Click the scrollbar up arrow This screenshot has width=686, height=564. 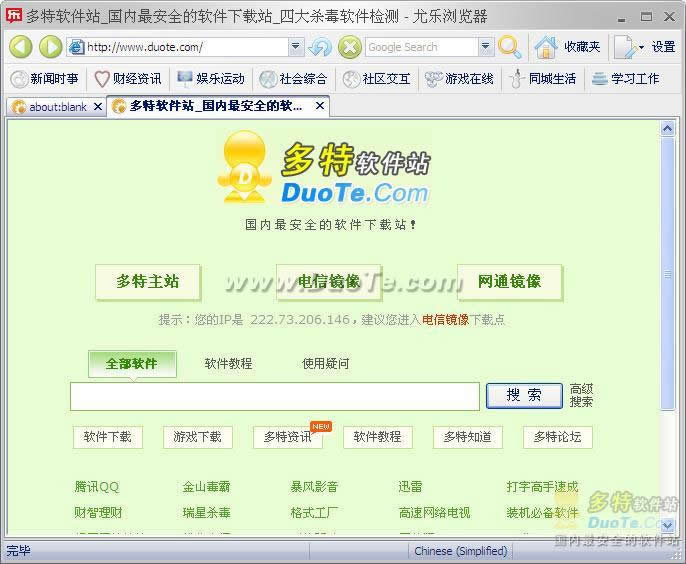coord(667,129)
